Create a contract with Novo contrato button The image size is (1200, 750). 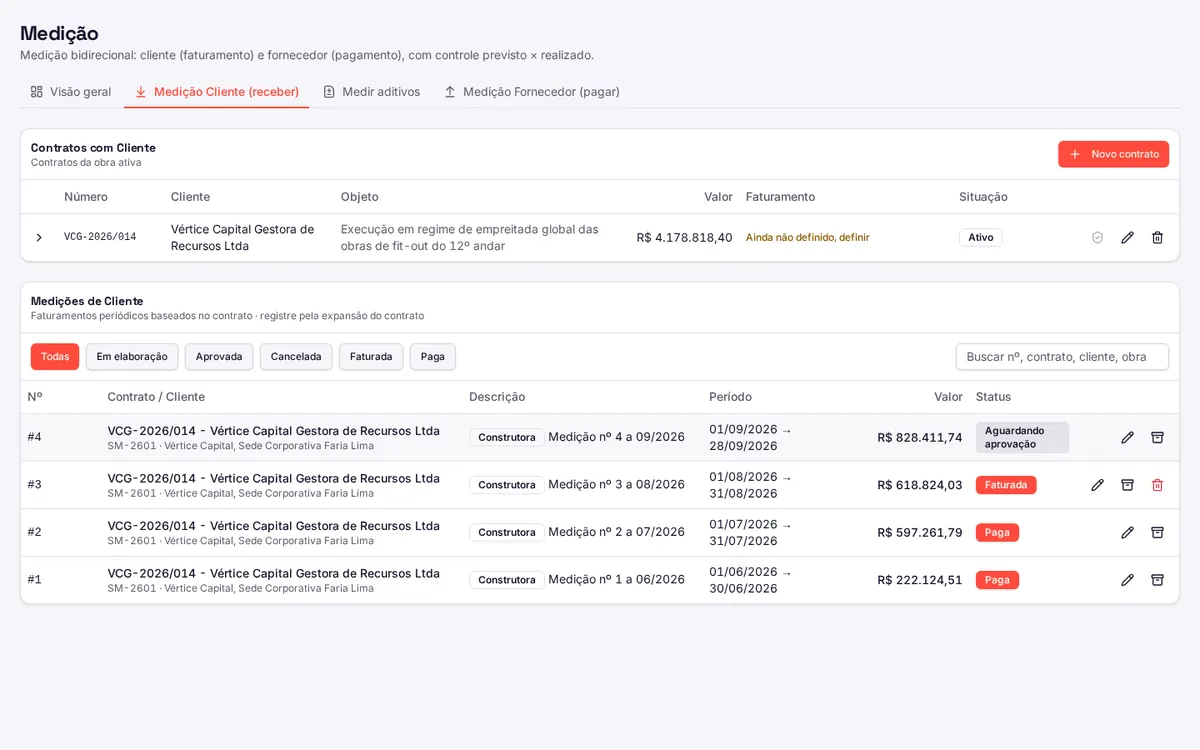1113,154
